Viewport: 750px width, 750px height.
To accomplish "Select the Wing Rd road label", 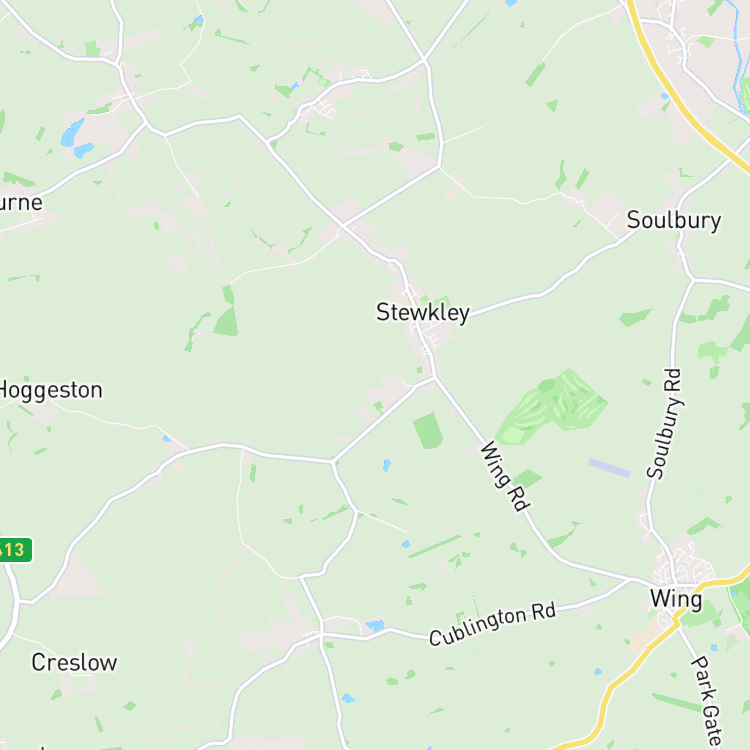I will coord(505,476).
